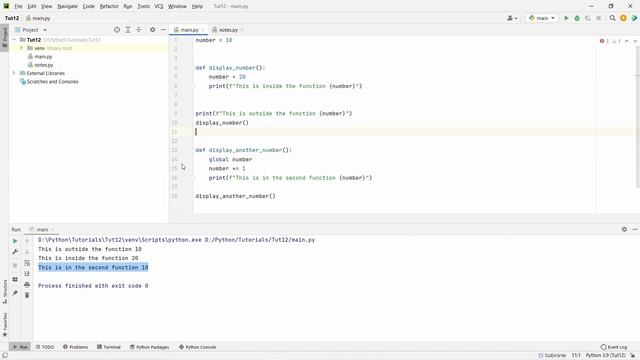Open the Navigate menu

67,6
